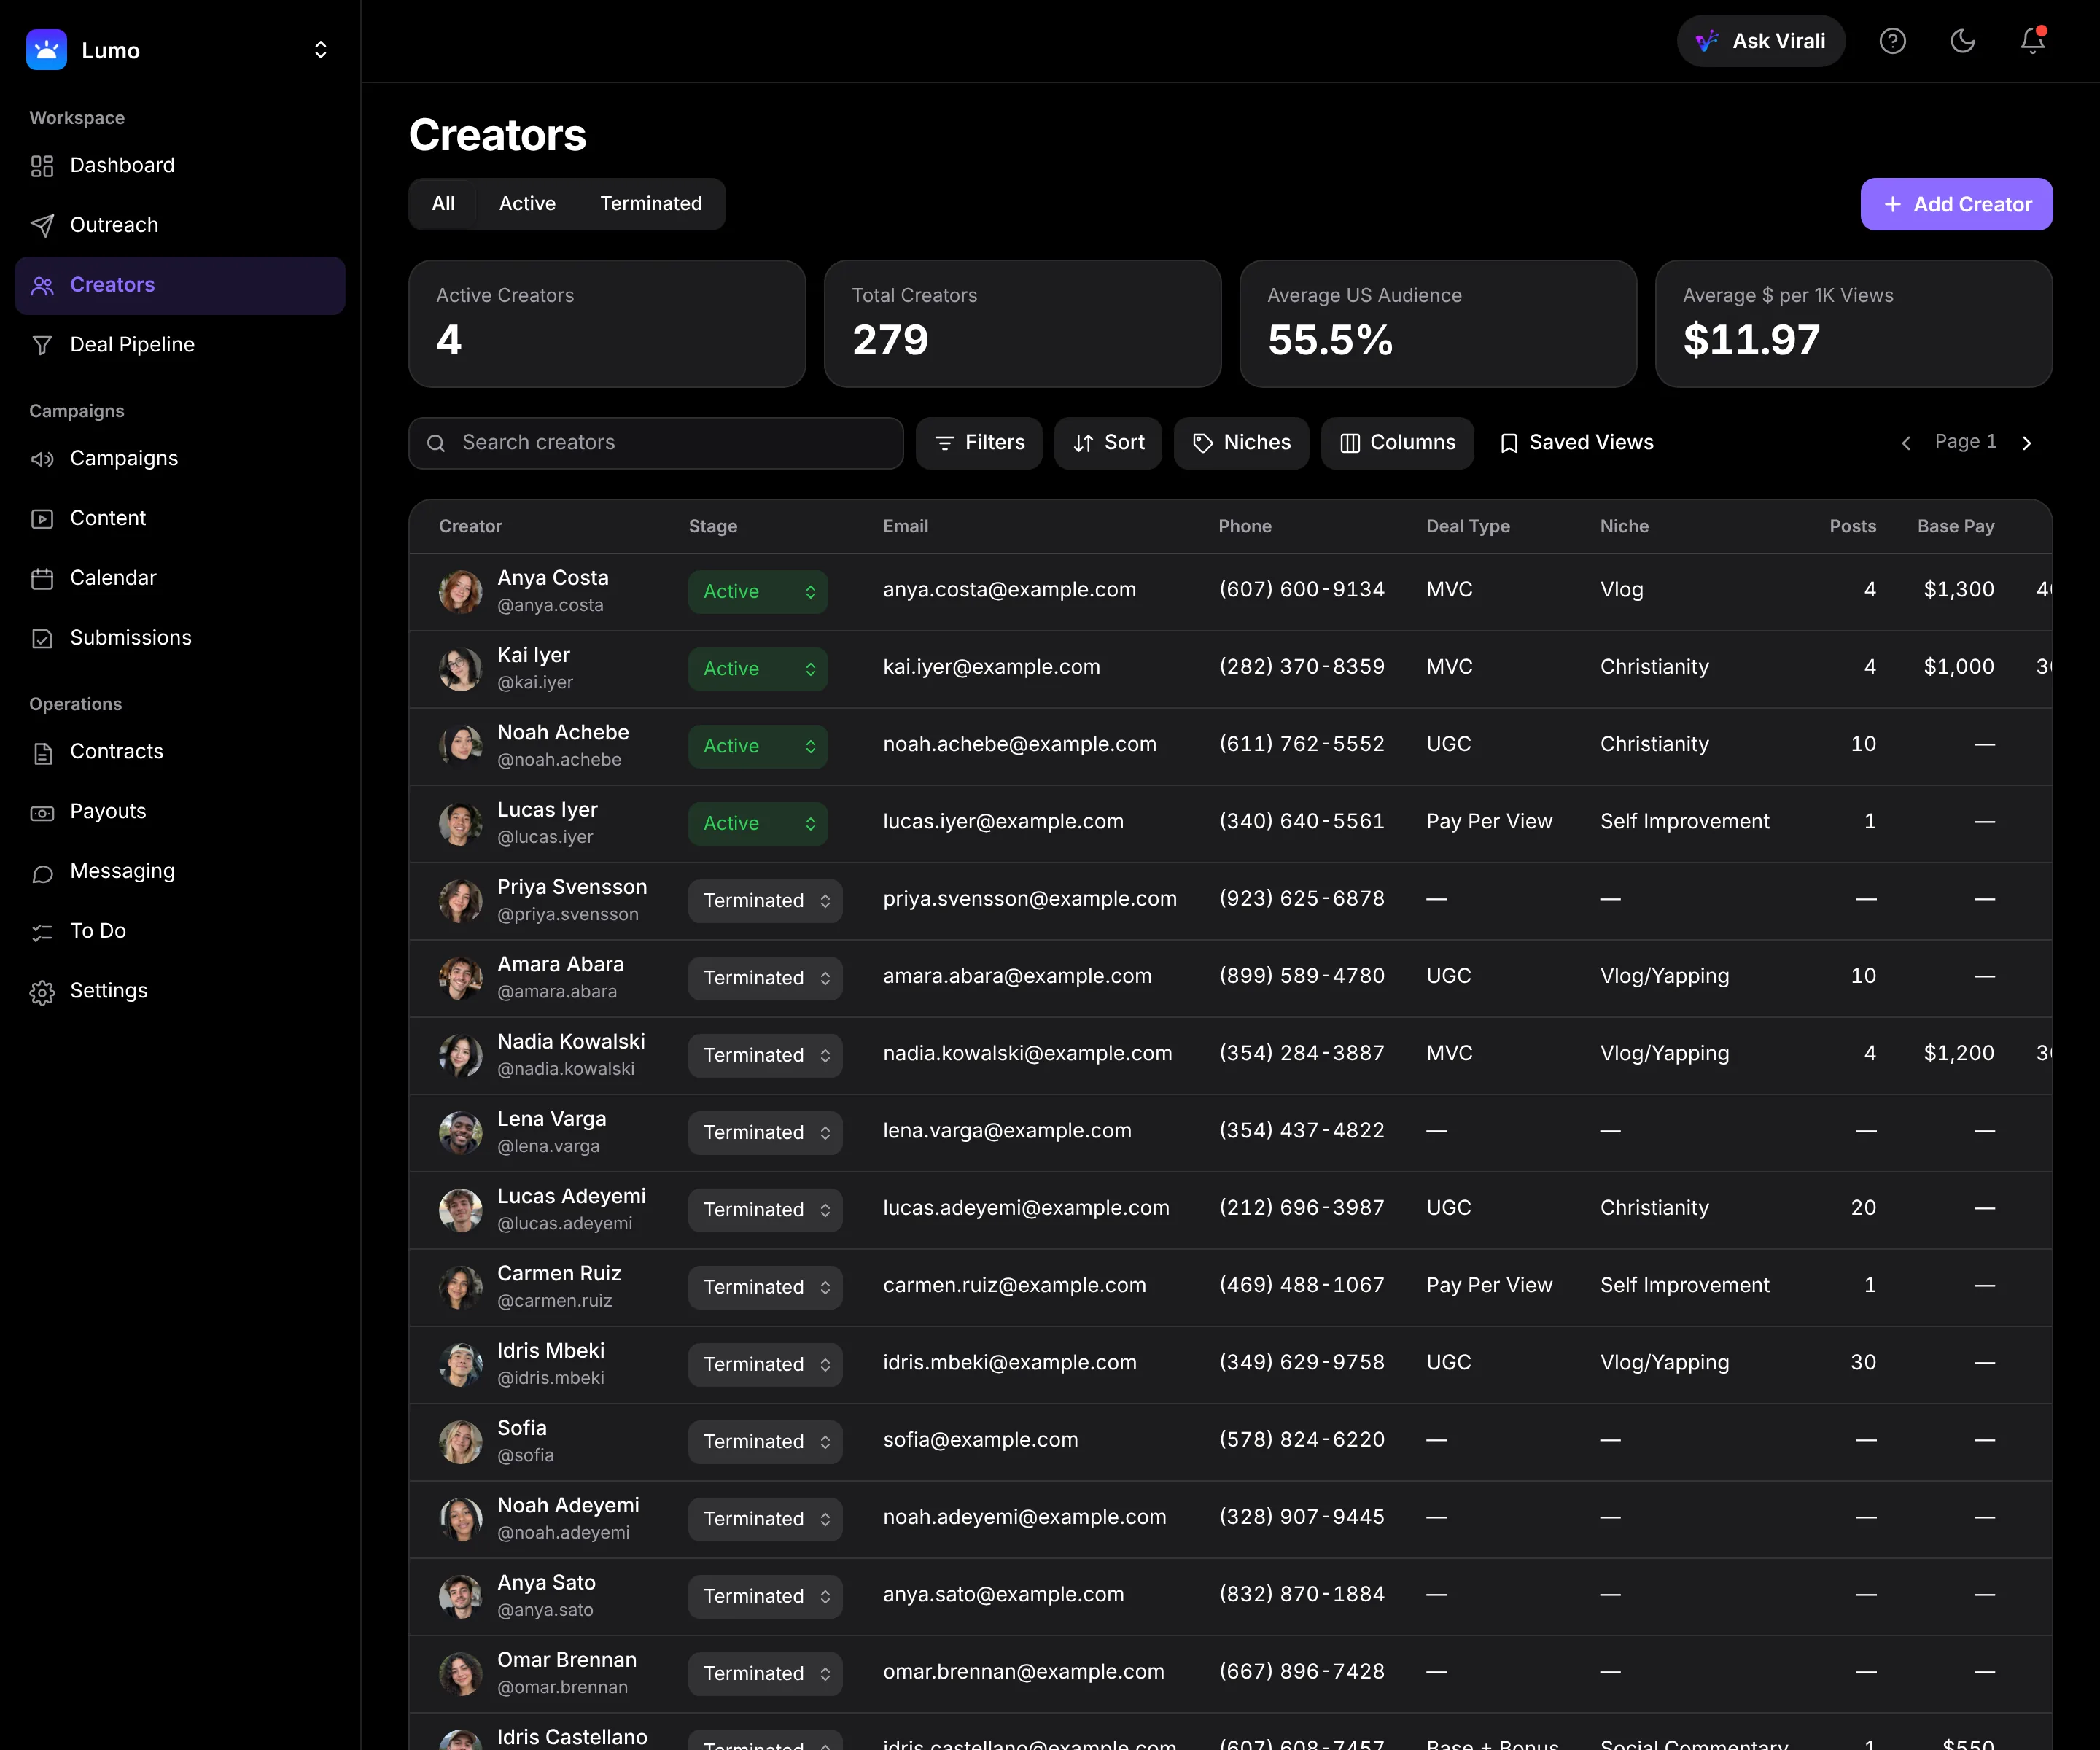Image resolution: width=2100 pixels, height=1750 pixels.
Task: Click the Lumo logo icon
Action: coord(46,50)
